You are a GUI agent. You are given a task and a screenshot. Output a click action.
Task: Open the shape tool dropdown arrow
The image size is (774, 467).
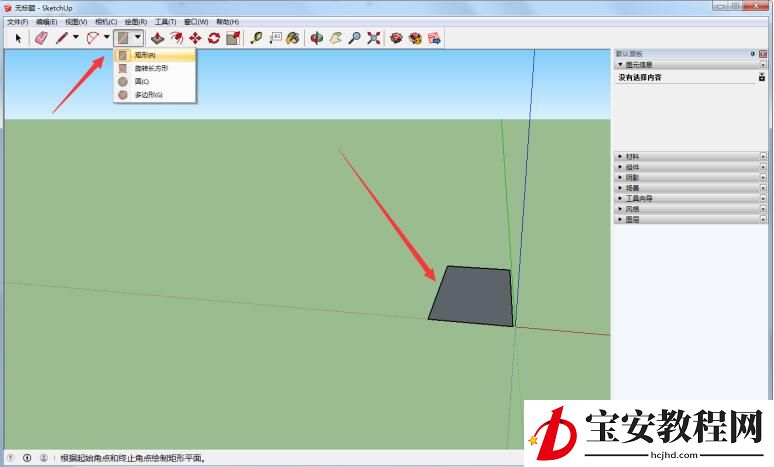[x=138, y=37]
